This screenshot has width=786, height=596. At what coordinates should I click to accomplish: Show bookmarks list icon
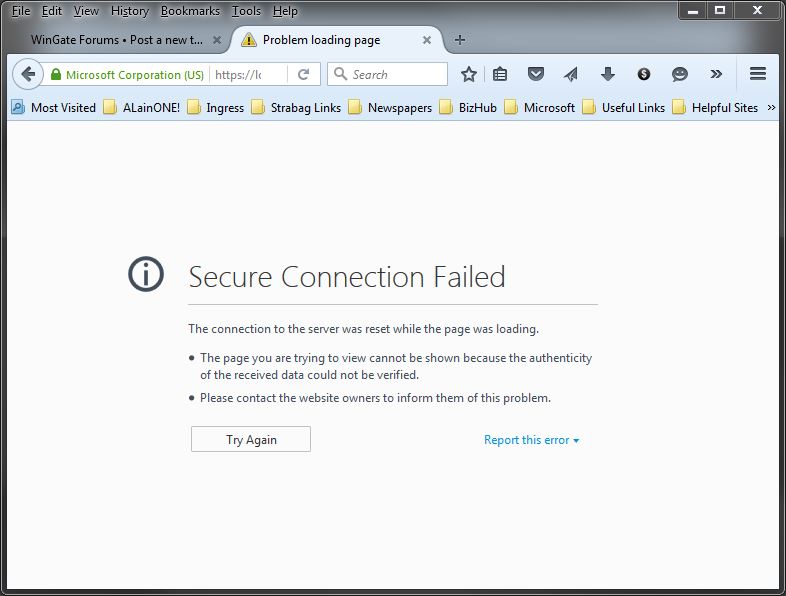pyautogui.click(x=500, y=74)
